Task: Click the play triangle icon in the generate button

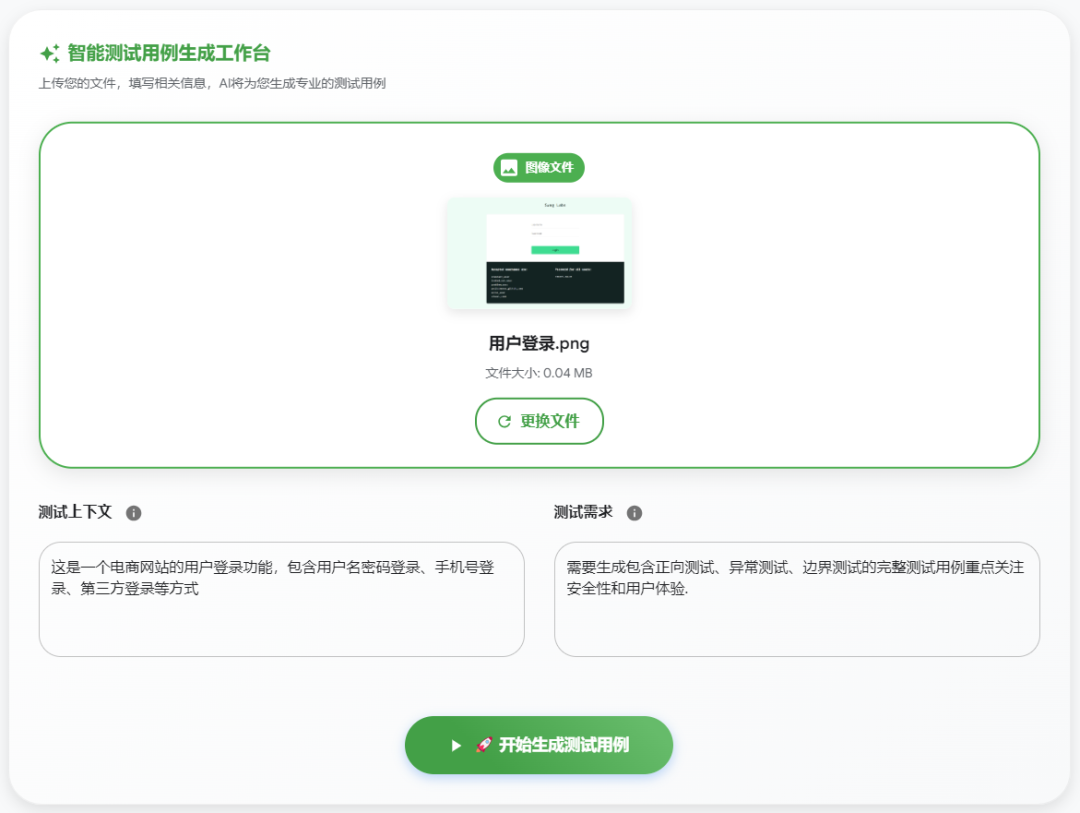Action: [455, 745]
